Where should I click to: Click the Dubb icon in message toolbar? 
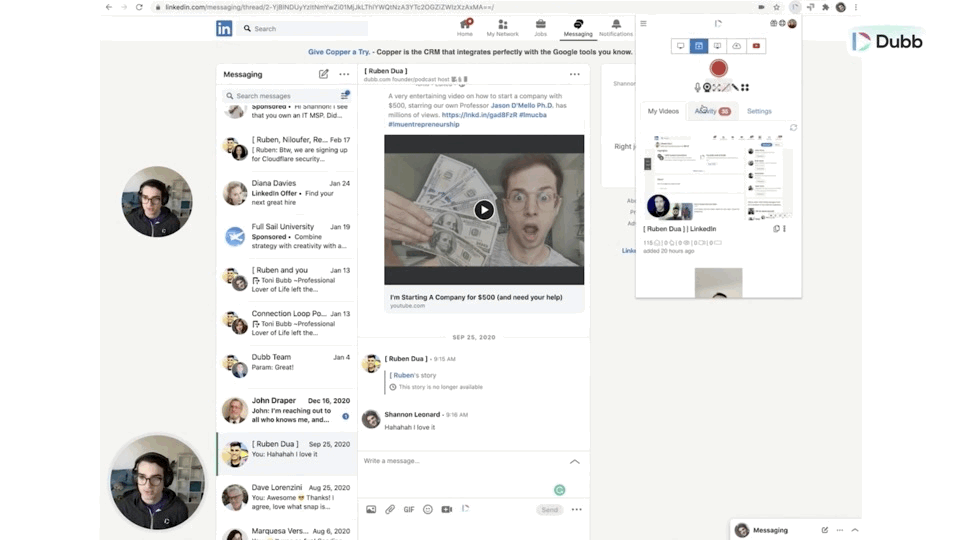tap(465, 509)
